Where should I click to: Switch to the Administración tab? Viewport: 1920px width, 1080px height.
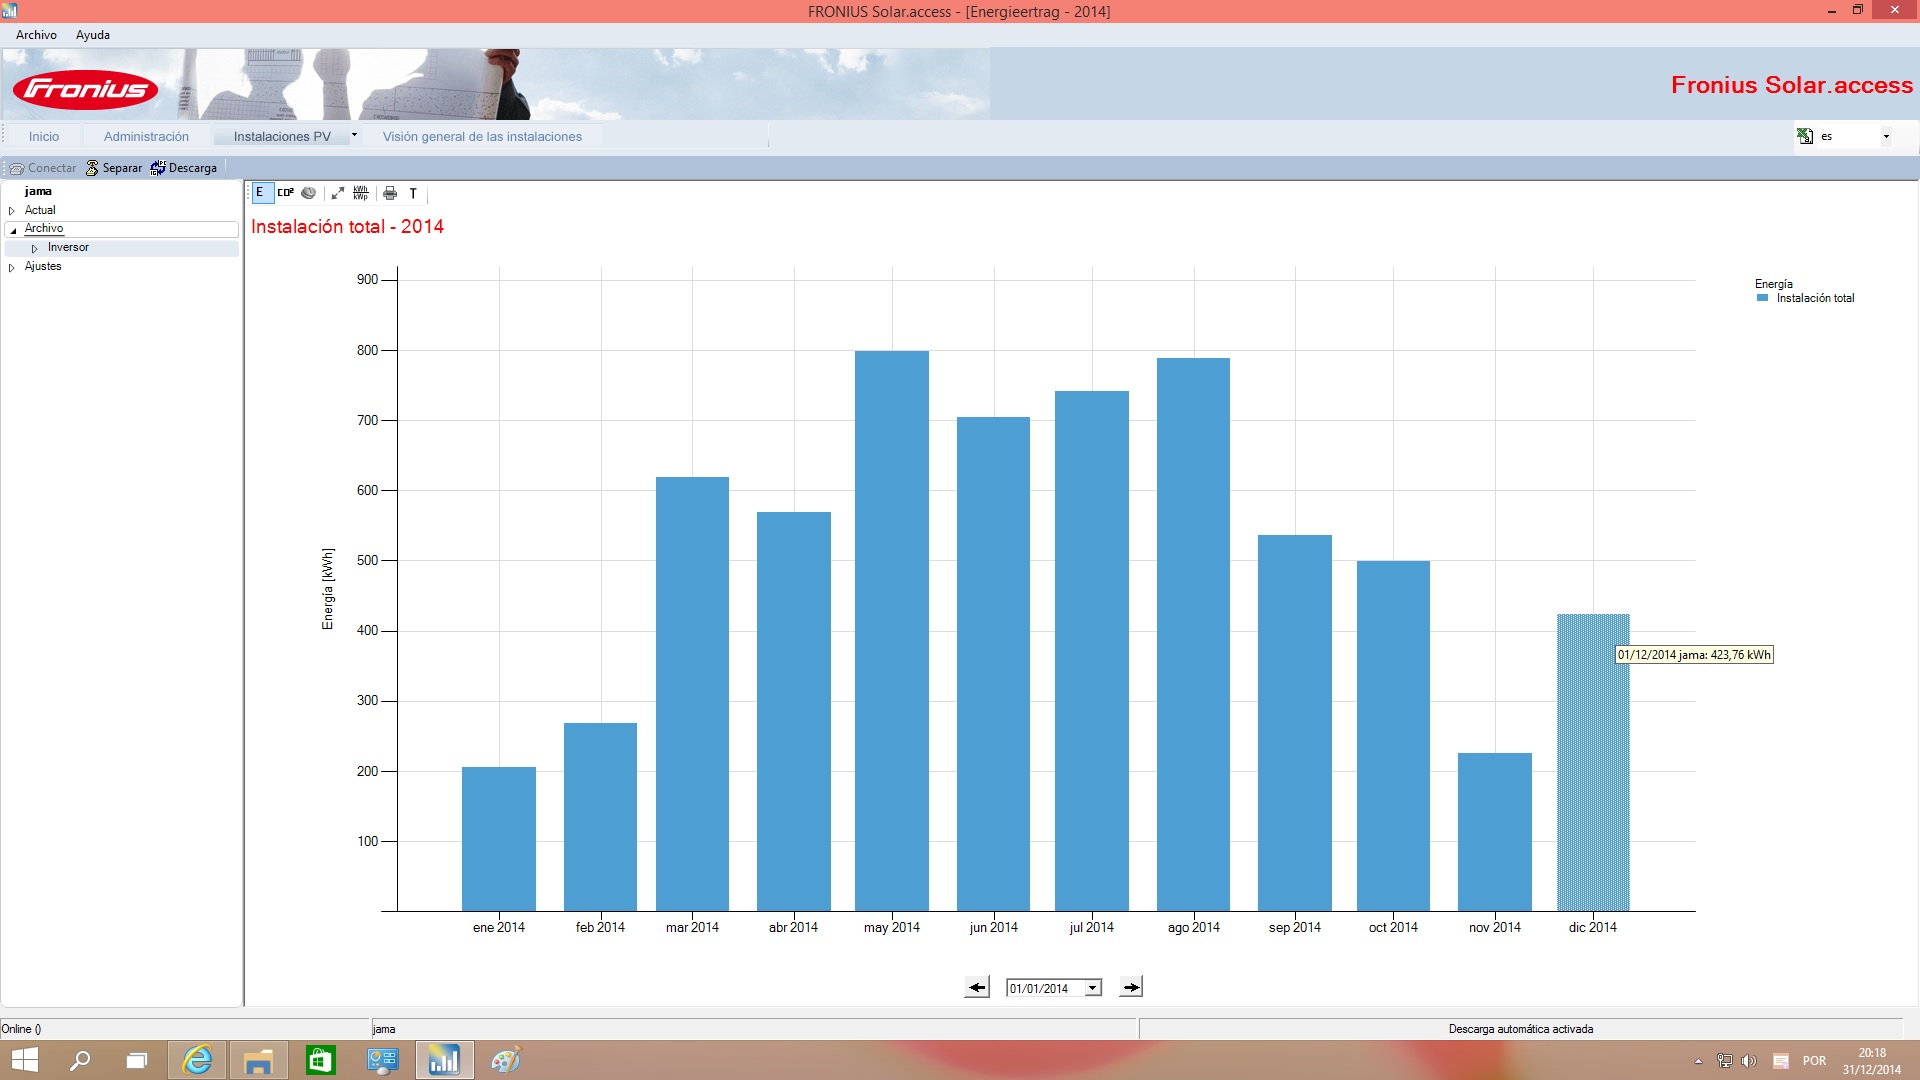[146, 136]
